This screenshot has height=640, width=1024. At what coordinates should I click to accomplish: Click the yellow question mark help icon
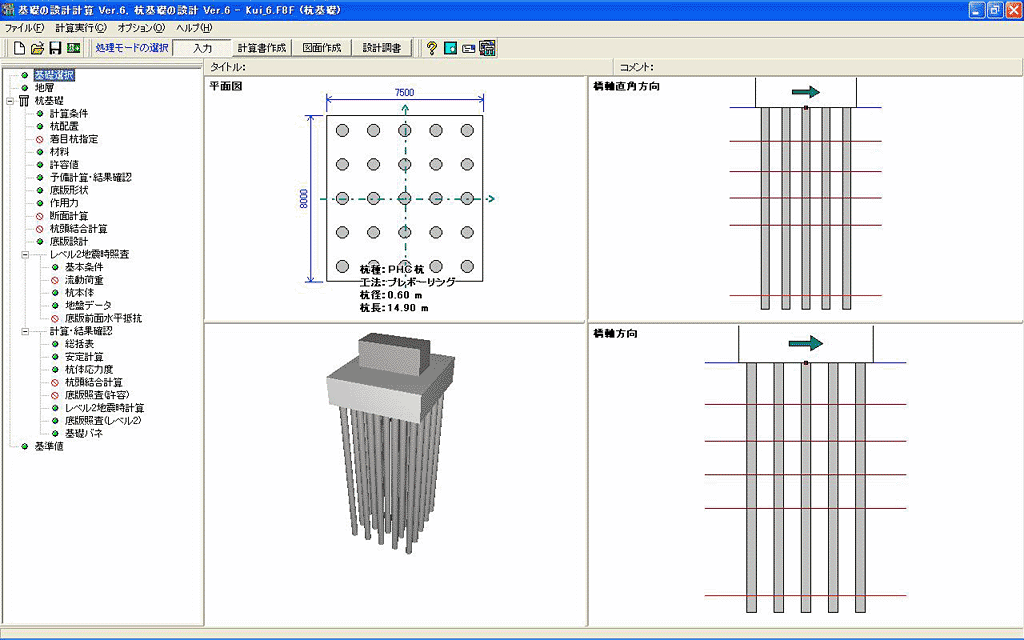click(432, 48)
